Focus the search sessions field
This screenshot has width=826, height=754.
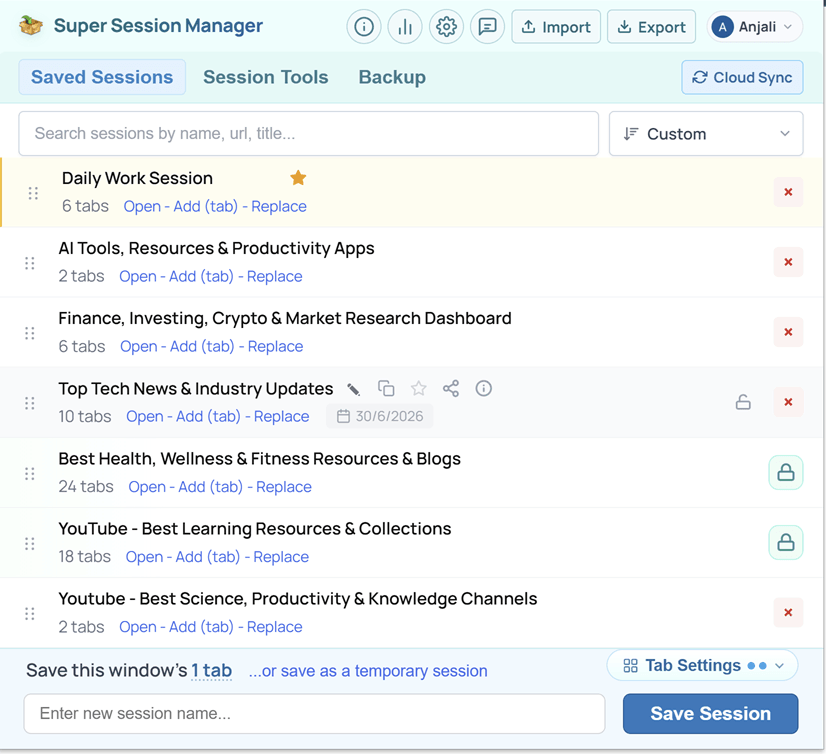pos(309,133)
